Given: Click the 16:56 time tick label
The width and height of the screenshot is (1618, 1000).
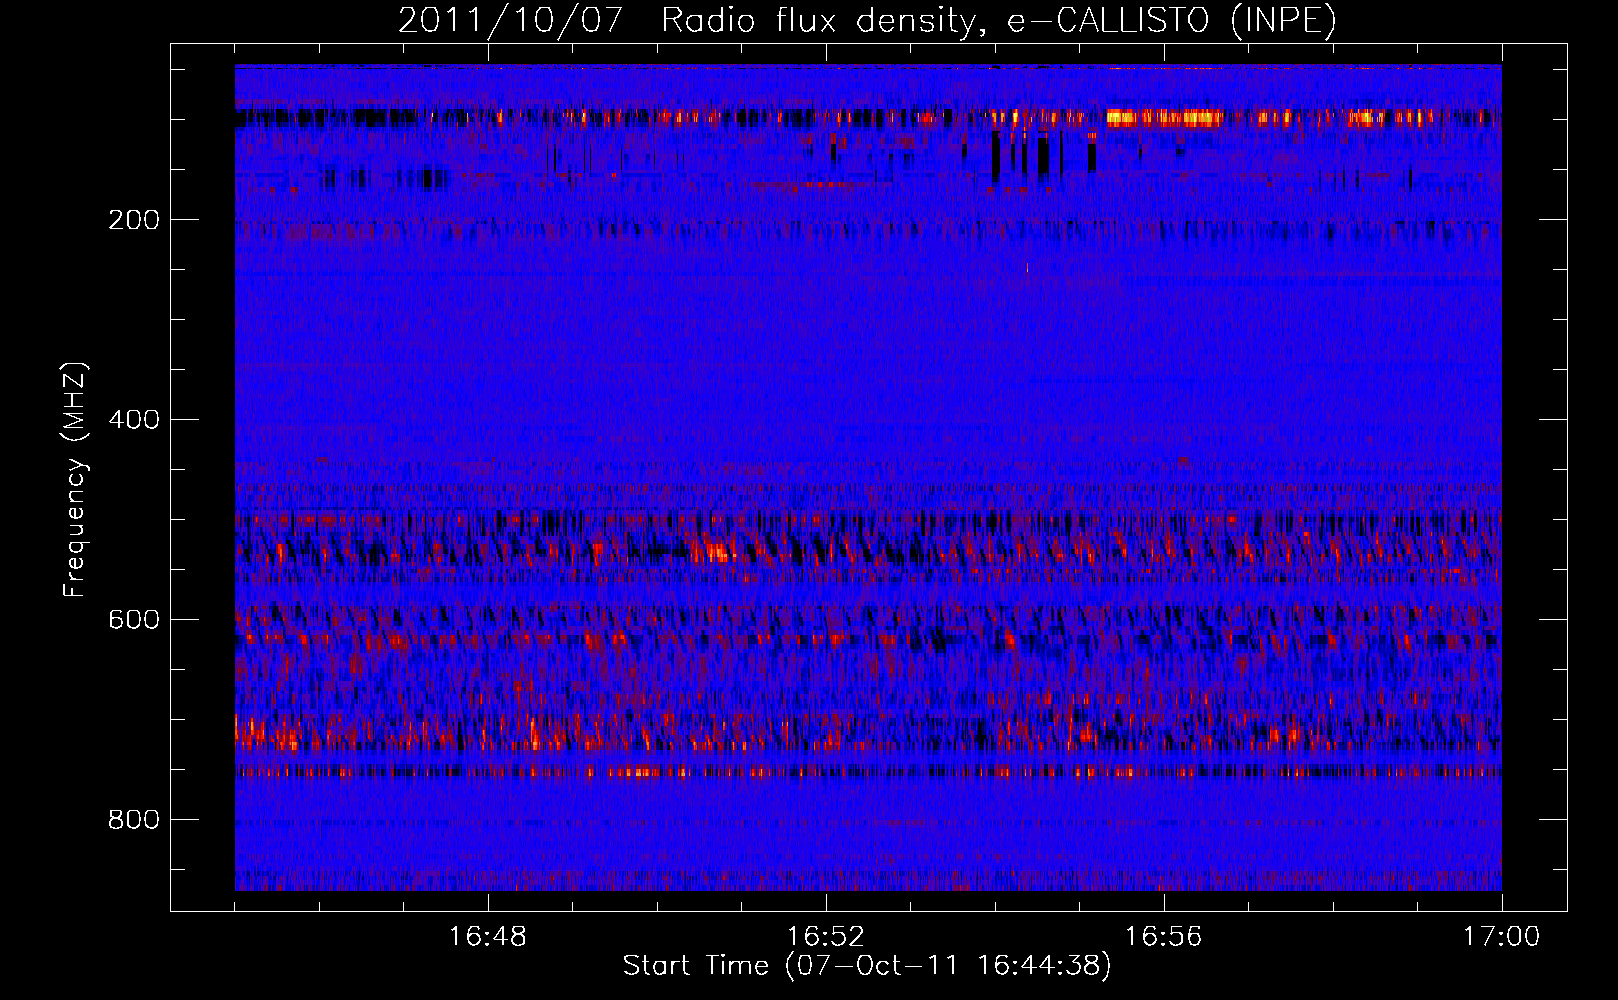Looking at the screenshot, I should click(1164, 937).
